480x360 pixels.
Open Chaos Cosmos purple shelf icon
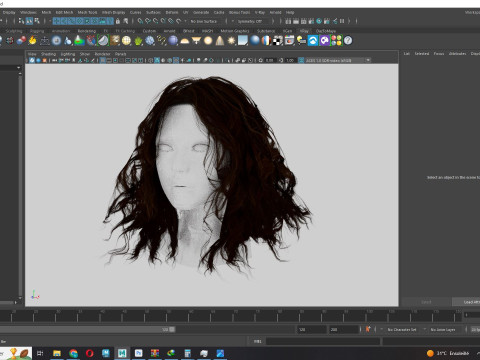point(324,41)
